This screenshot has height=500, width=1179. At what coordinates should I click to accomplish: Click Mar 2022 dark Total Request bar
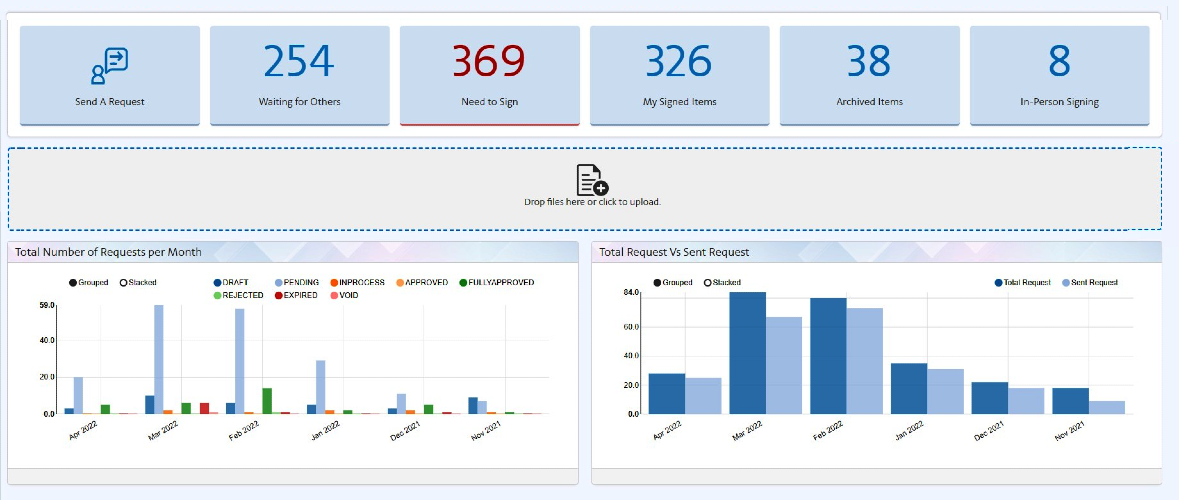point(747,353)
